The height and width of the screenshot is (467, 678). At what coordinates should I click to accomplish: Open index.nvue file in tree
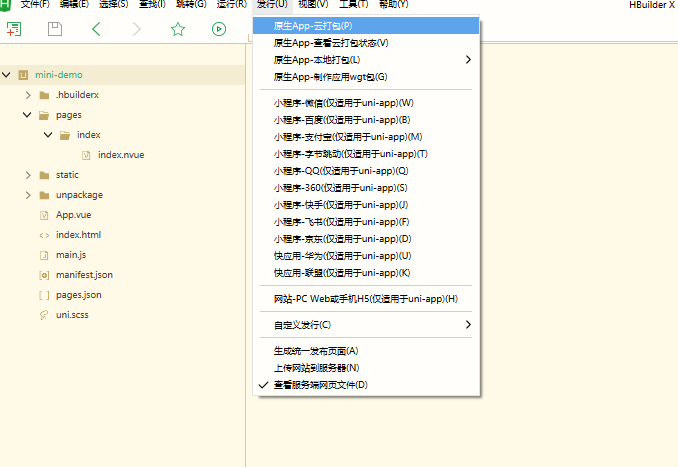pos(122,155)
